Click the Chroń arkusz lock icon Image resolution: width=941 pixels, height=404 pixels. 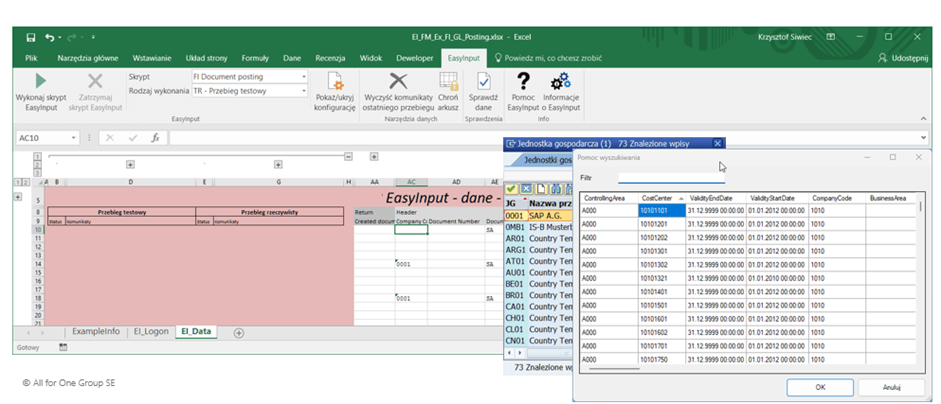448,81
